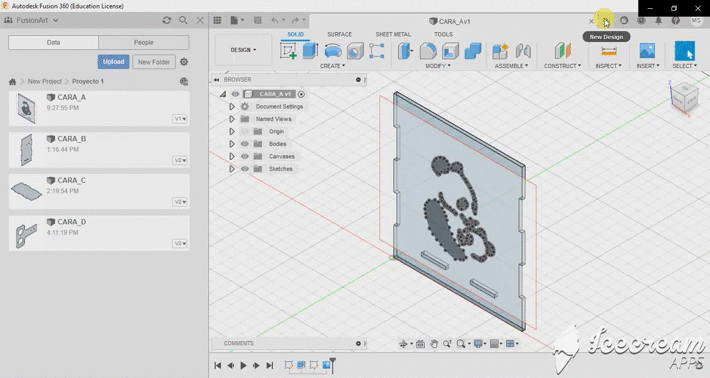Open data panel settings gear
710x378 pixels.
click(x=184, y=62)
